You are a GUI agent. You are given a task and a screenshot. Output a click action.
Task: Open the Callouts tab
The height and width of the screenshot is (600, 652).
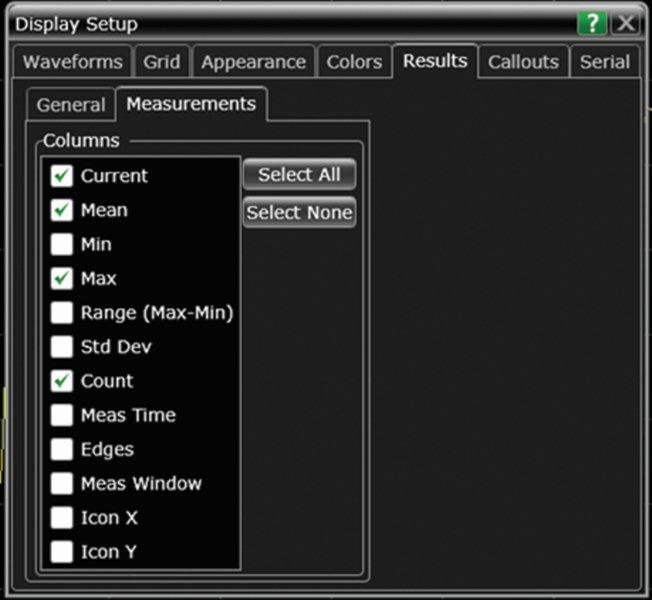pos(523,62)
